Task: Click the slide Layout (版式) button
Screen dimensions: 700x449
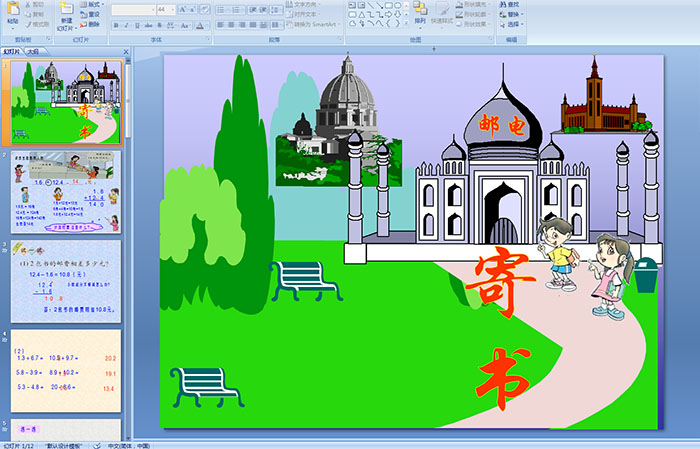Action: 92,4
